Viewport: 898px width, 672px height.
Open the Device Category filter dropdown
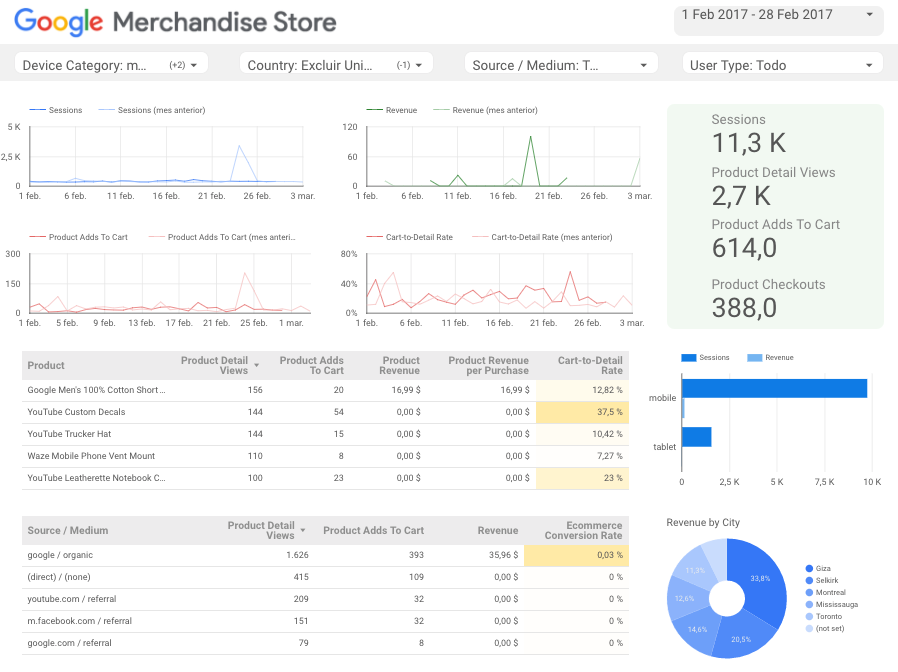click(x=111, y=65)
